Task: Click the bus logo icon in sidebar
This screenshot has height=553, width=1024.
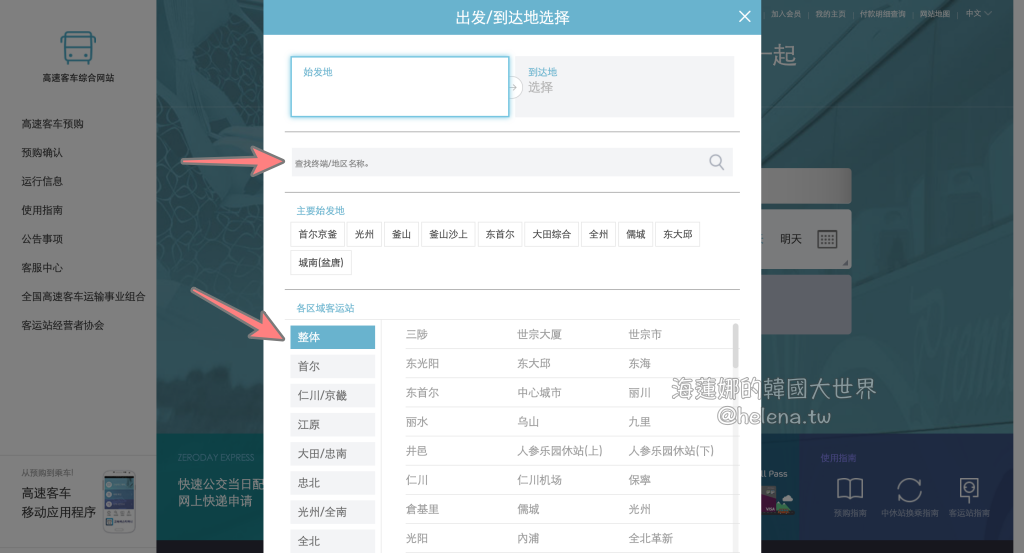Action: click(78, 48)
